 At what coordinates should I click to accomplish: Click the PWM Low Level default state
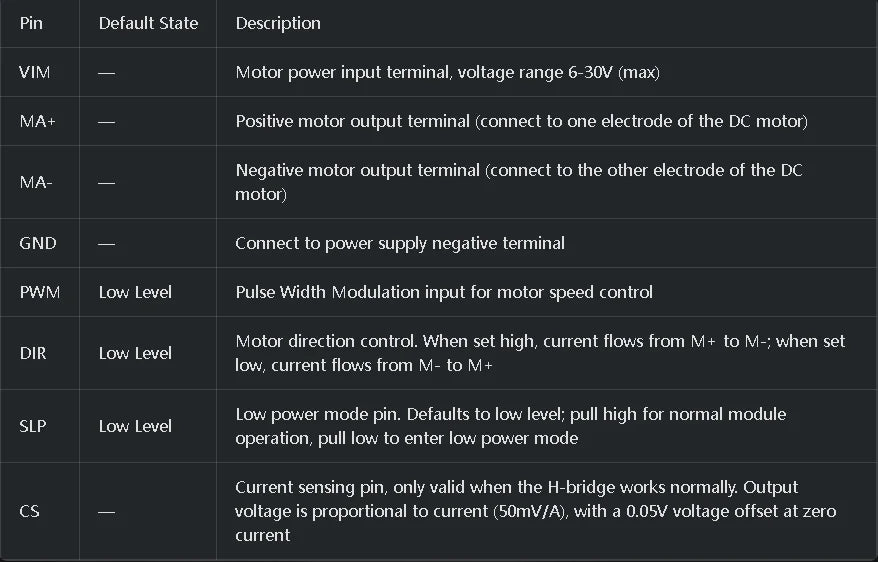pyautogui.click(x=135, y=292)
